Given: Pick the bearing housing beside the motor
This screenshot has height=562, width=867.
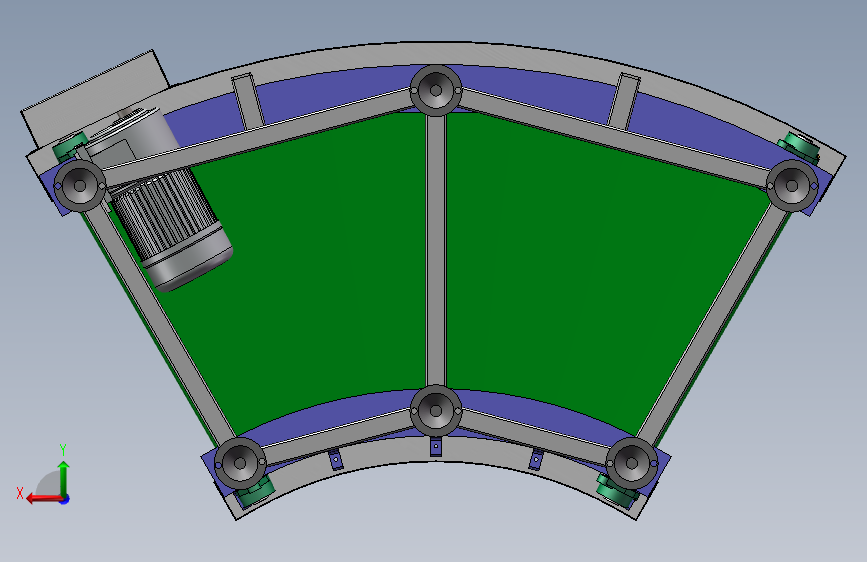Looking at the screenshot, I should [79, 186].
